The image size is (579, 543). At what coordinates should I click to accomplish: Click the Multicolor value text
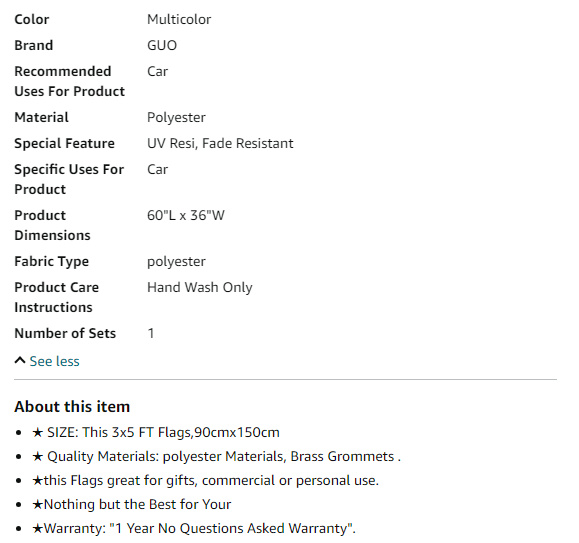[179, 19]
